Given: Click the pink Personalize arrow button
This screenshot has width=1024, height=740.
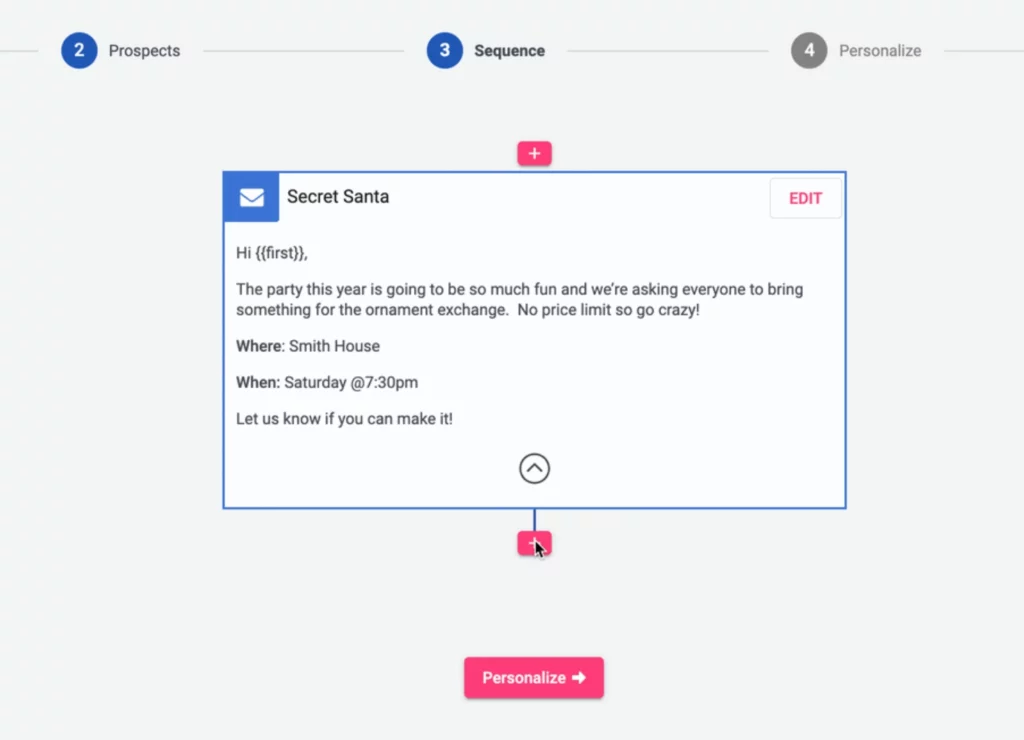Looking at the screenshot, I should (x=534, y=678).
